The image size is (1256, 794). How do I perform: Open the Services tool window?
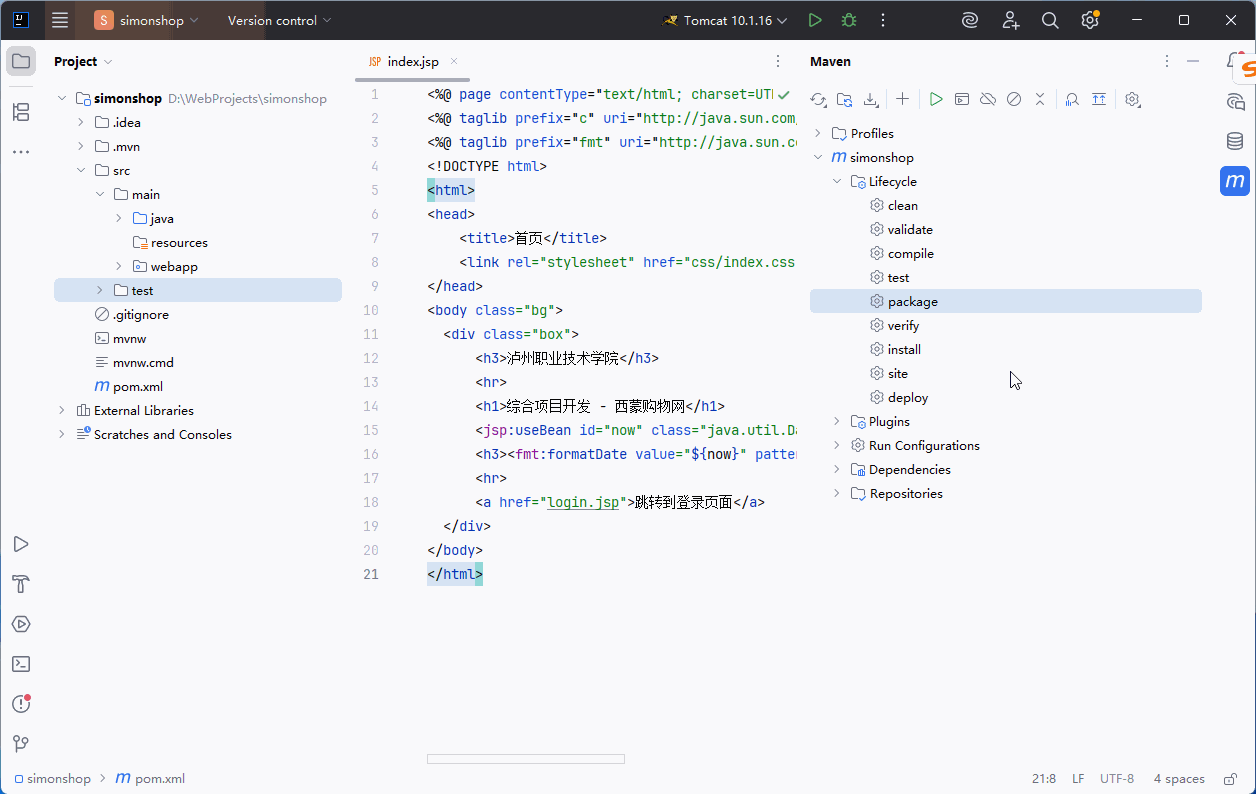[x=21, y=624]
